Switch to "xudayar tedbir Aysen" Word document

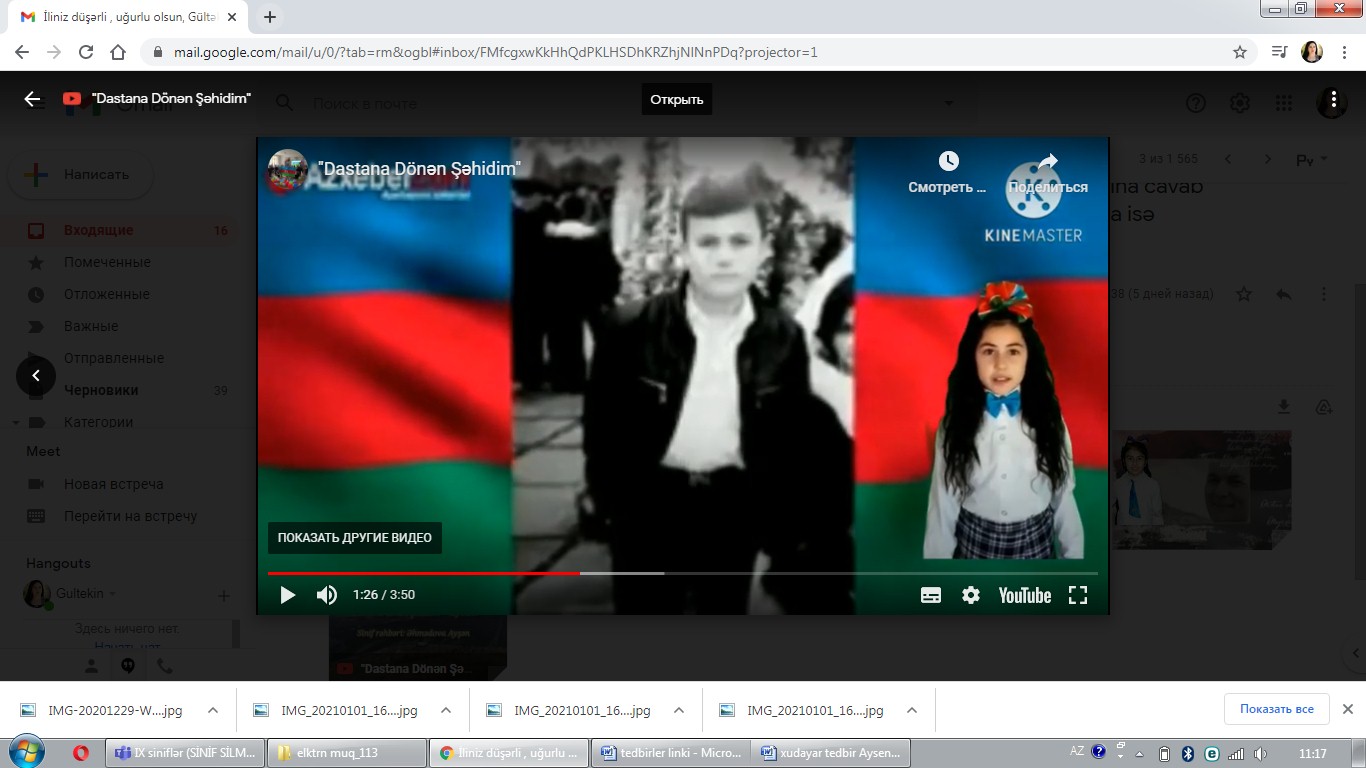pos(832,753)
